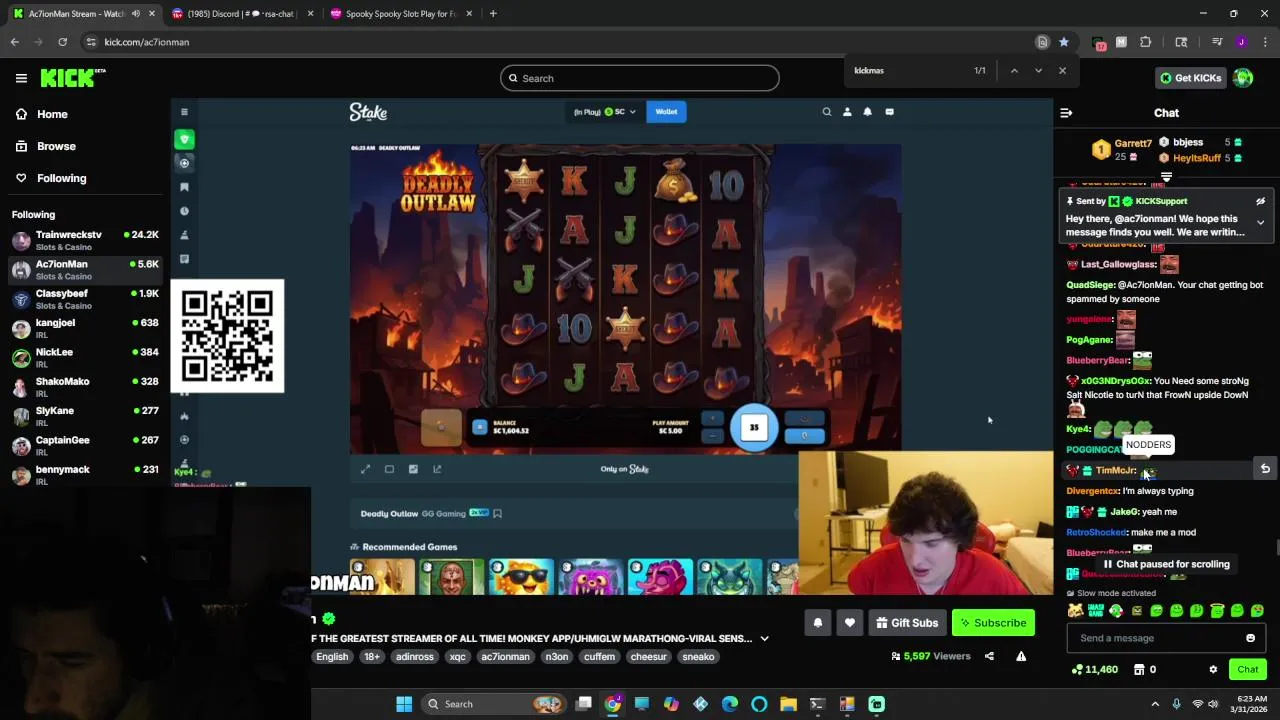Click the Gift Subs button
The image size is (1280, 720).
click(x=907, y=623)
